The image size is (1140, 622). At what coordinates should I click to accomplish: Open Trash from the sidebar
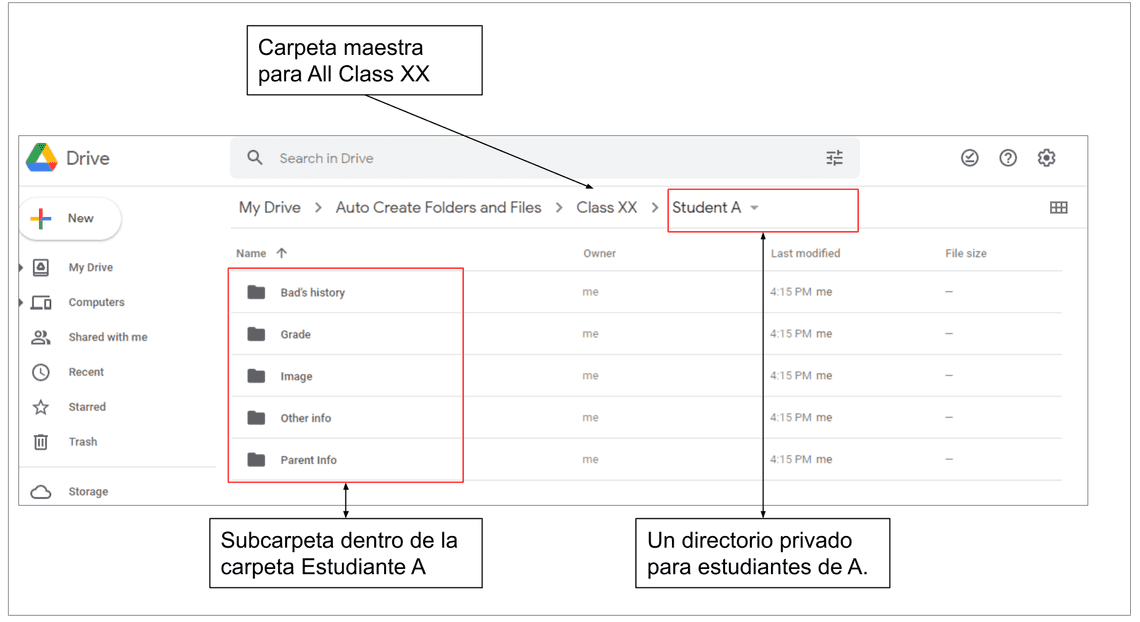(x=82, y=442)
